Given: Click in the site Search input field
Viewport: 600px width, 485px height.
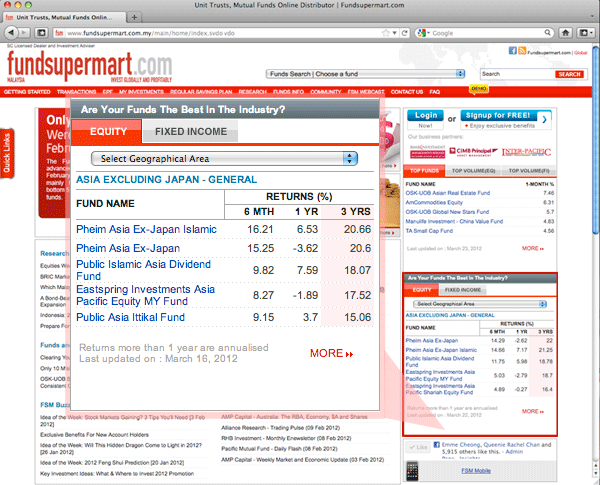Looking at the screenshot, I should pos(517,74).
